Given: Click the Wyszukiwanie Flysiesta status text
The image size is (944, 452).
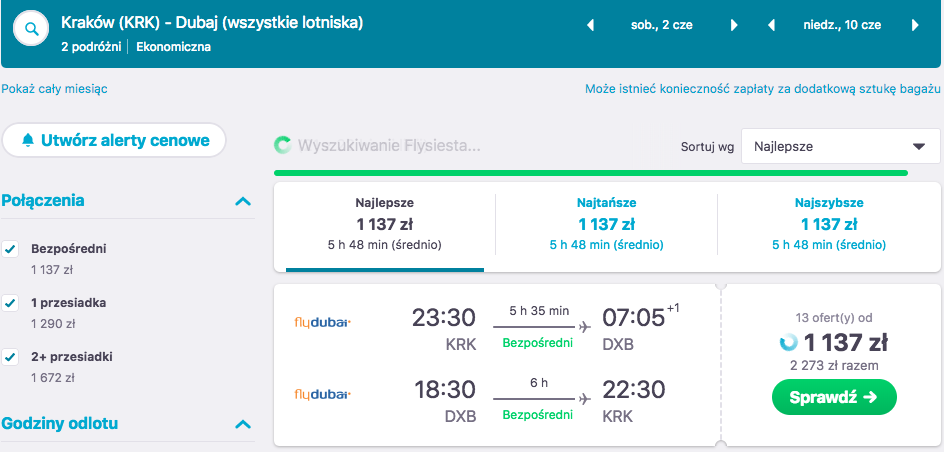Looking at the screenshot, I should [x=389, y=145].
